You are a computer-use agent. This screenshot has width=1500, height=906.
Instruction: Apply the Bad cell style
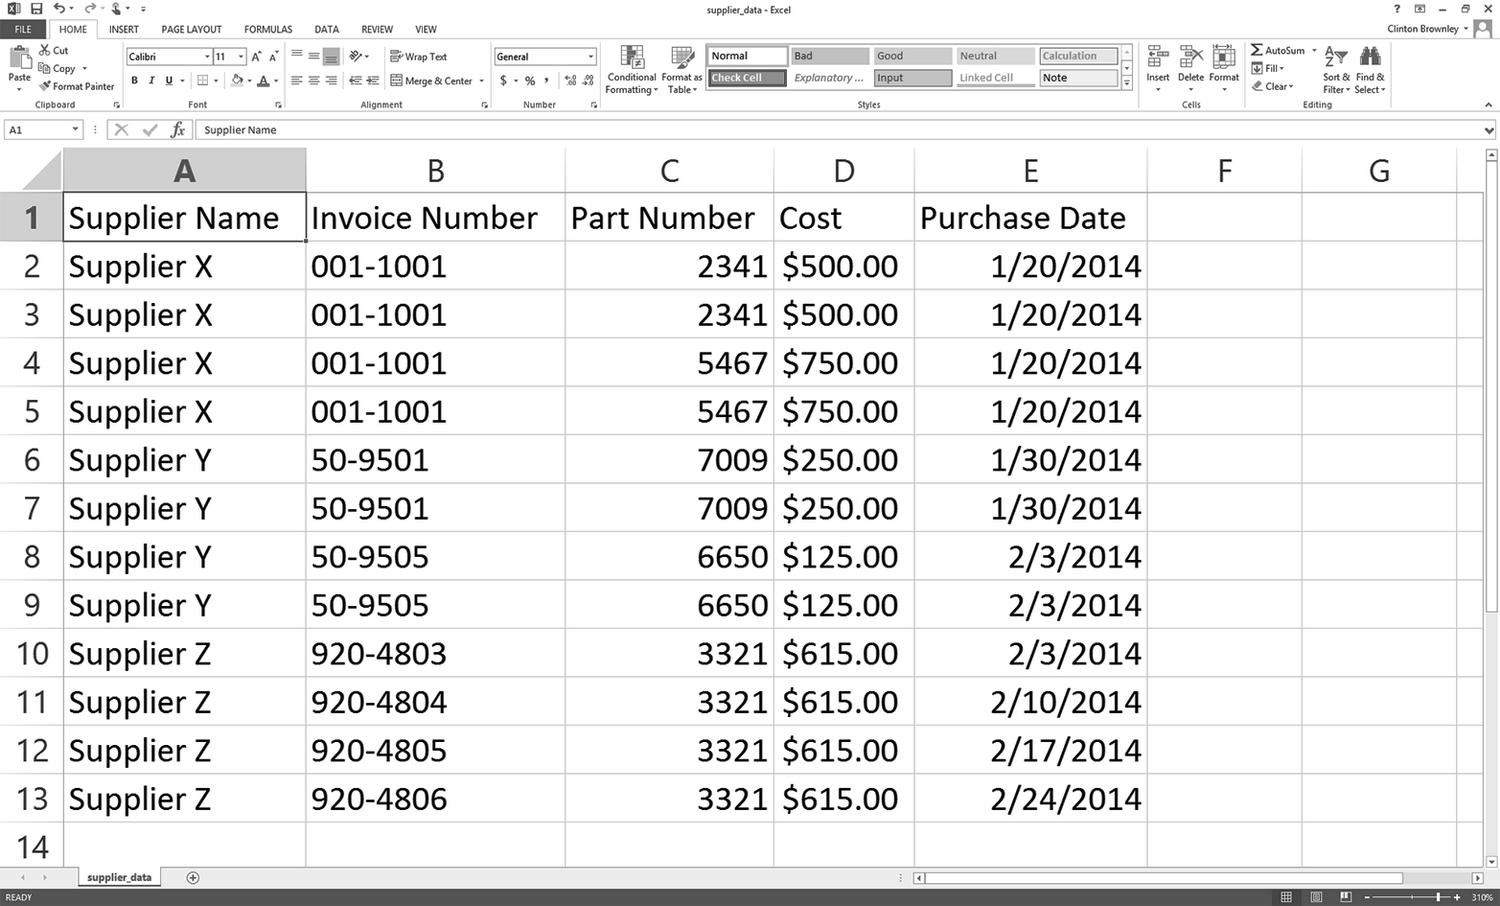point(830,56)
